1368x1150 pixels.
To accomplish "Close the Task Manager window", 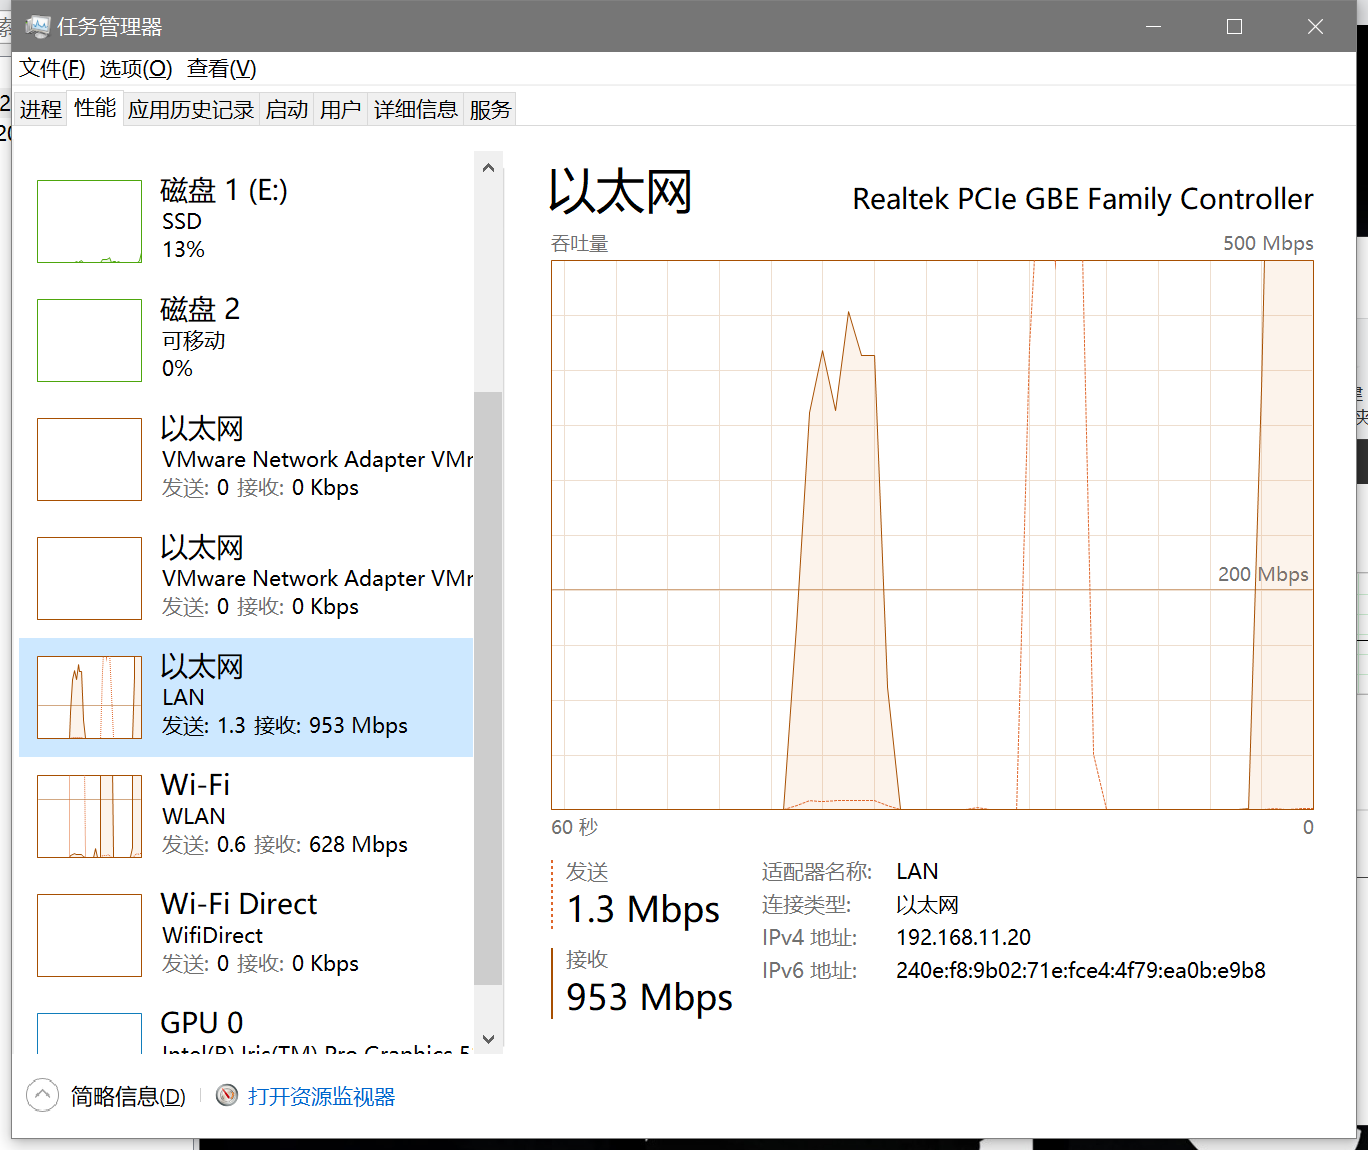I will tap(1315, 27).
